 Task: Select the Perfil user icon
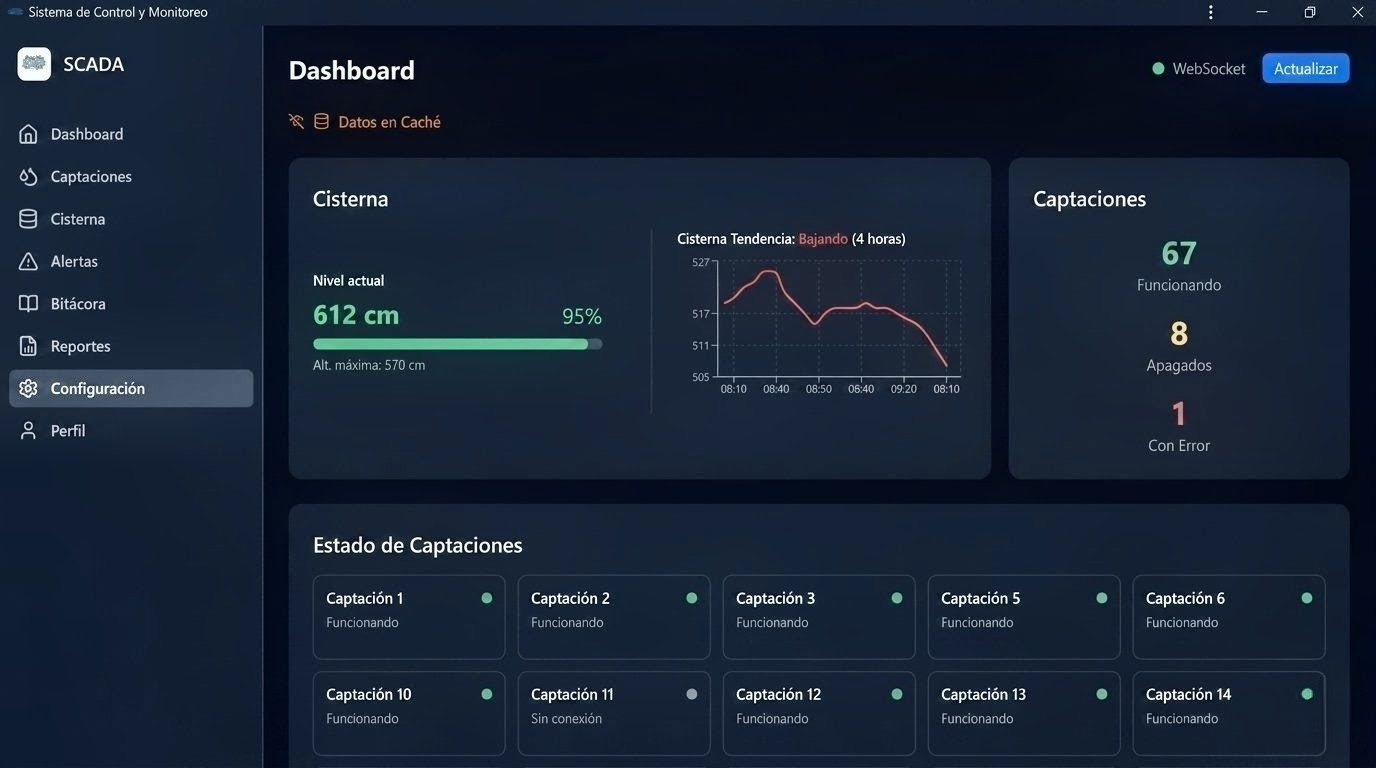point(28,430)
